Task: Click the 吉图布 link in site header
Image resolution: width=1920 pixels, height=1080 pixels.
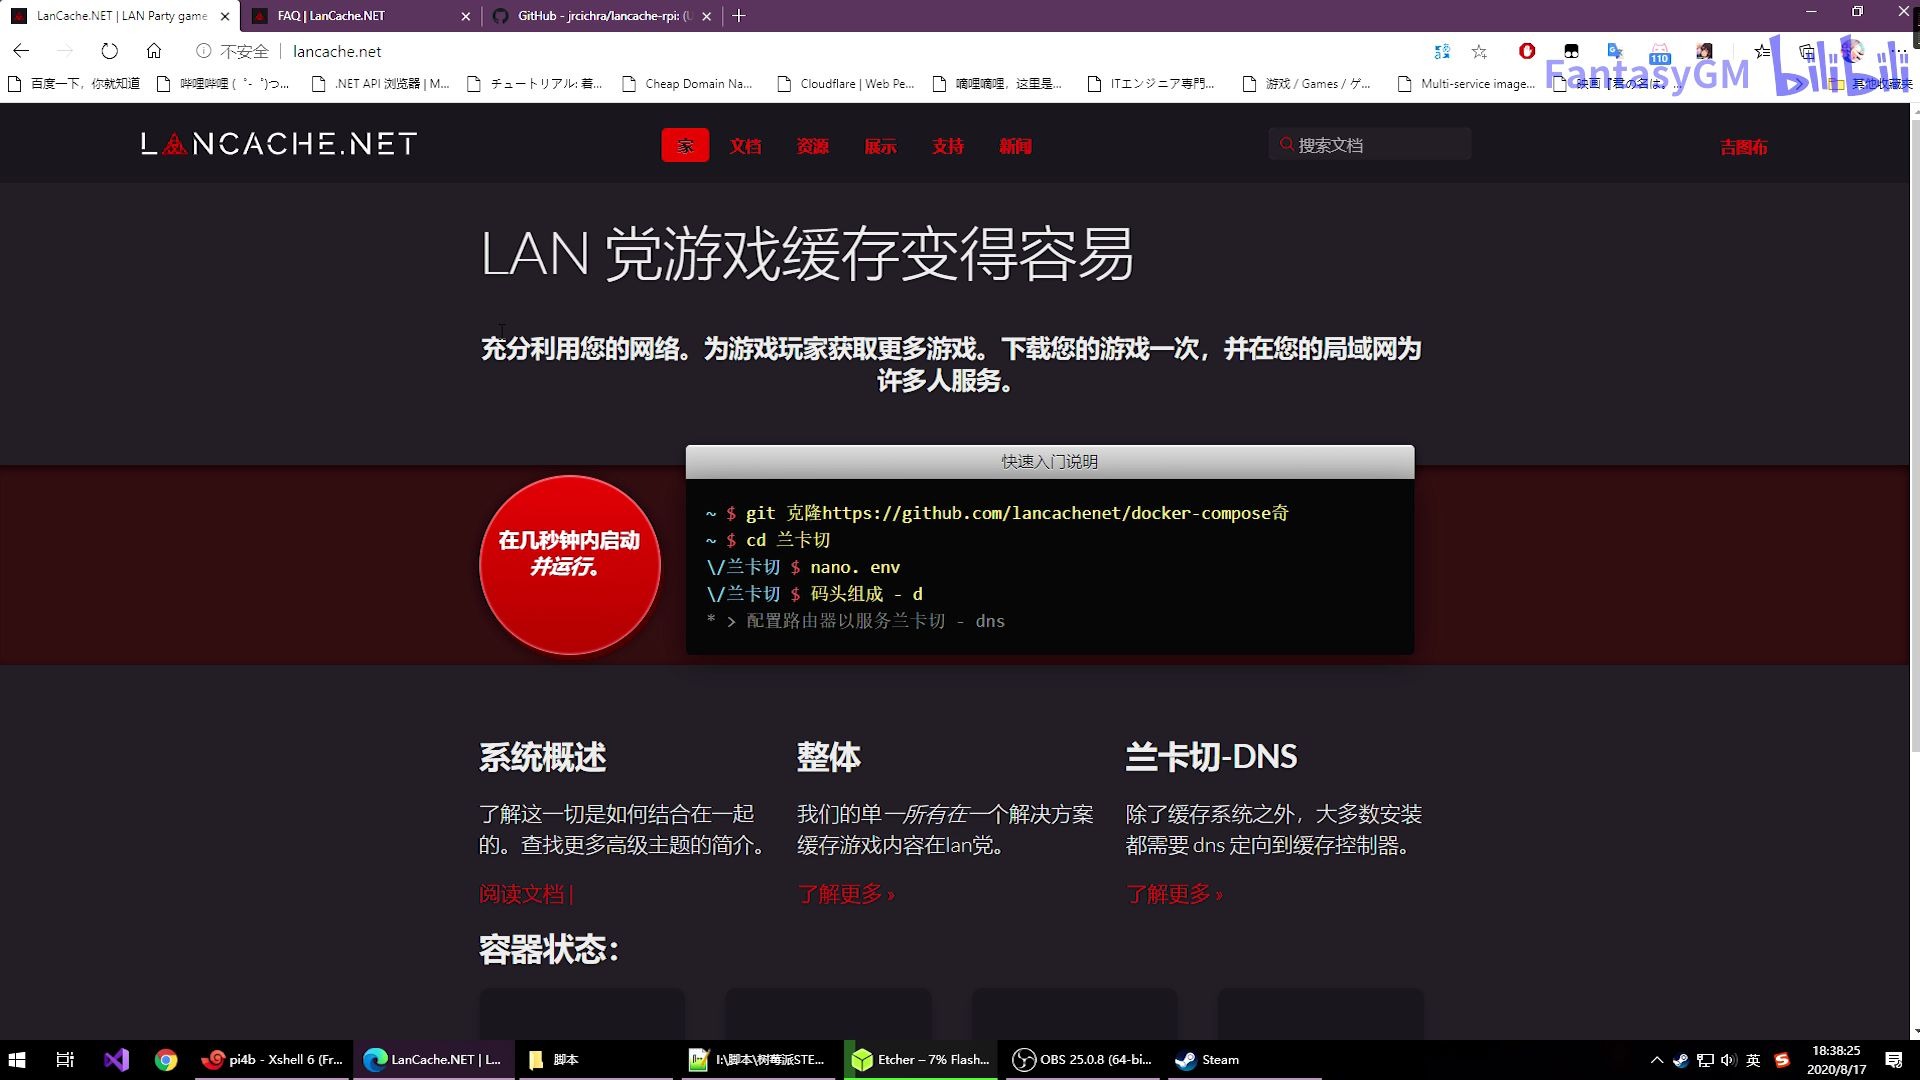Action: (x=1743, y=147)
